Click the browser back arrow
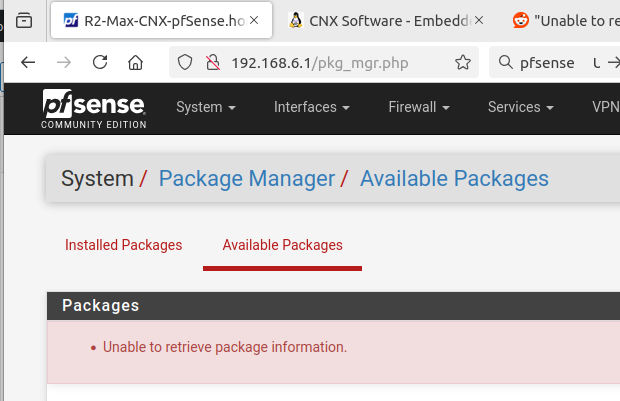 pos(28,62)
